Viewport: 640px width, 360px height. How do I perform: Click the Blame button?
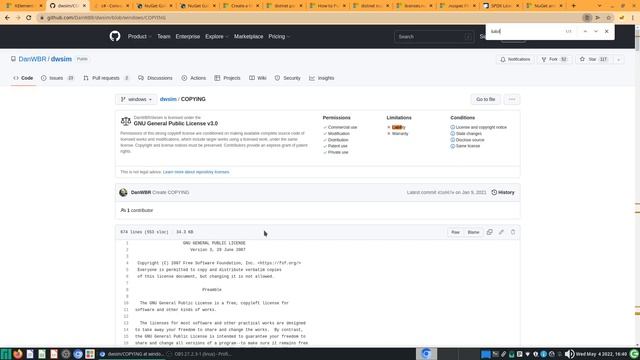[x=473, y=232]
